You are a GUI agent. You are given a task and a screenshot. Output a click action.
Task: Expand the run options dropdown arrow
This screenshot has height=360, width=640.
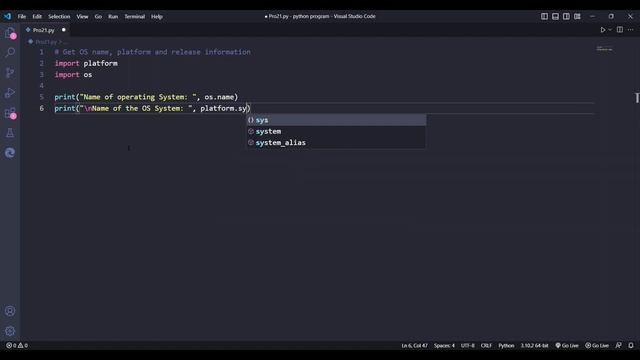tap(610, 30)
